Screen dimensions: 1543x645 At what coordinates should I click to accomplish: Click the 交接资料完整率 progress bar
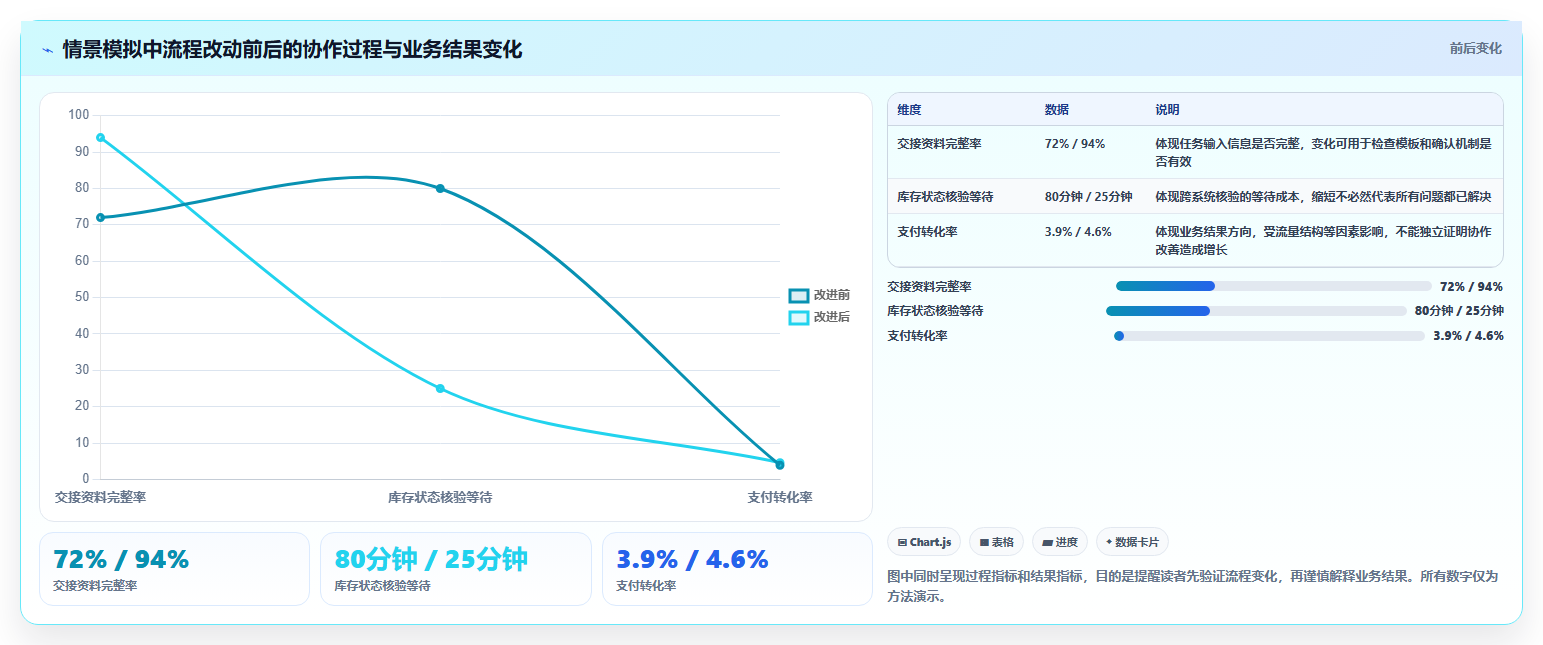pyautogui.click(x=1274, y=286)
